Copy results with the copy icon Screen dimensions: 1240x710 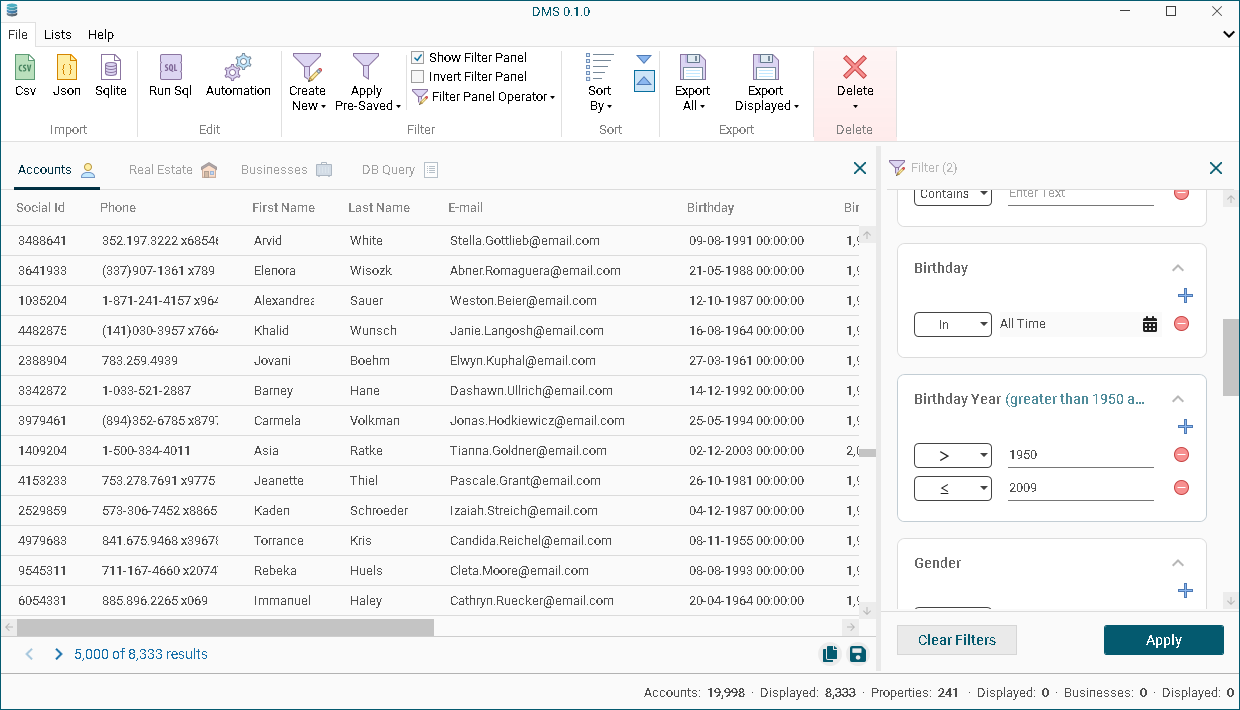click(x=830, y=654)
